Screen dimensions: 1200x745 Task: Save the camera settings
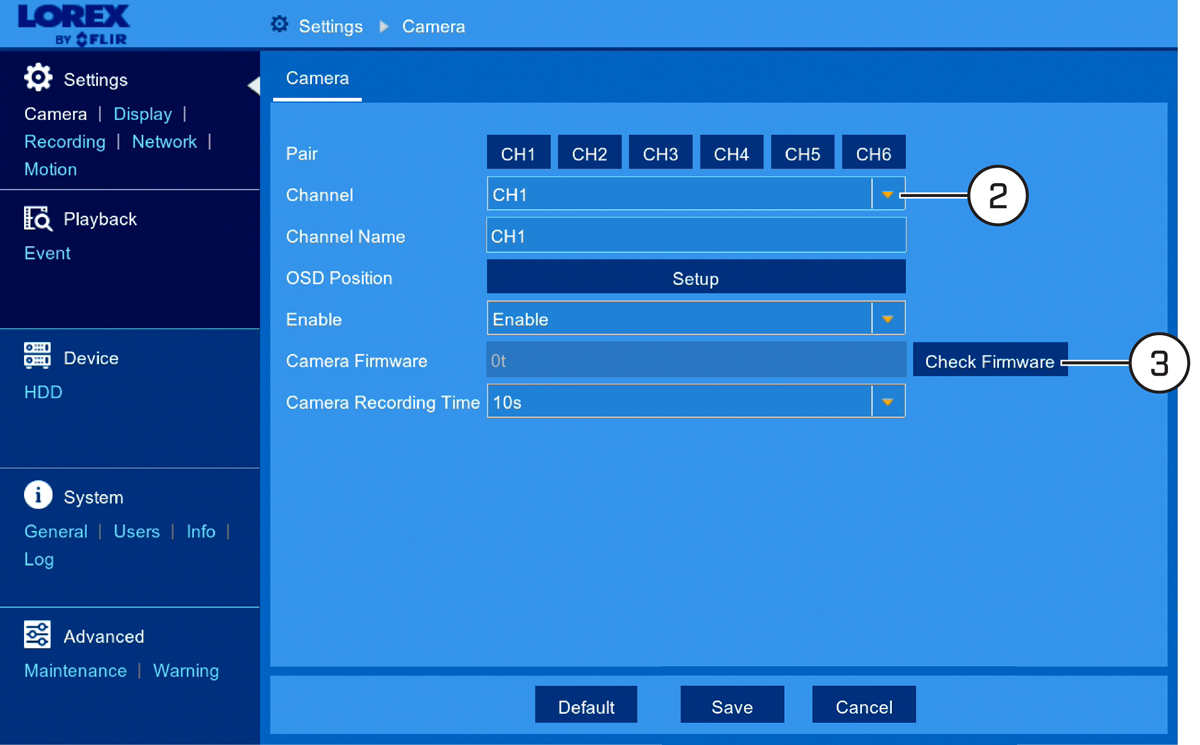732,705
